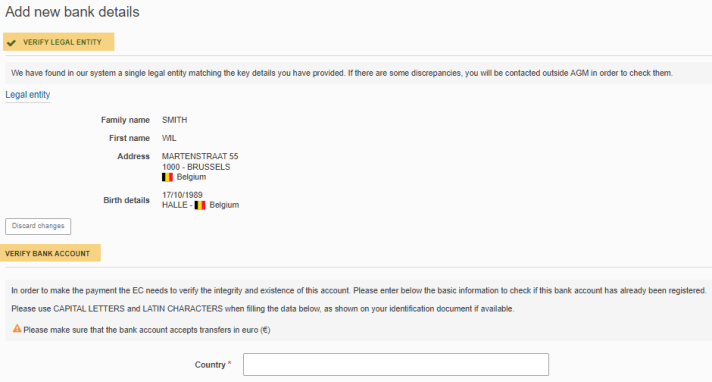712x382 pixels.
Task: Click the family name value SMITH
Action: [x=174, y=120]
